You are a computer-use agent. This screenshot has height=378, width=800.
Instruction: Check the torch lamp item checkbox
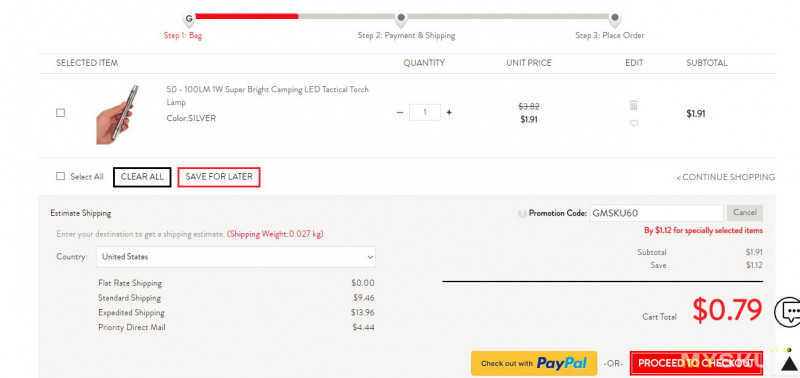pos(60,113)
